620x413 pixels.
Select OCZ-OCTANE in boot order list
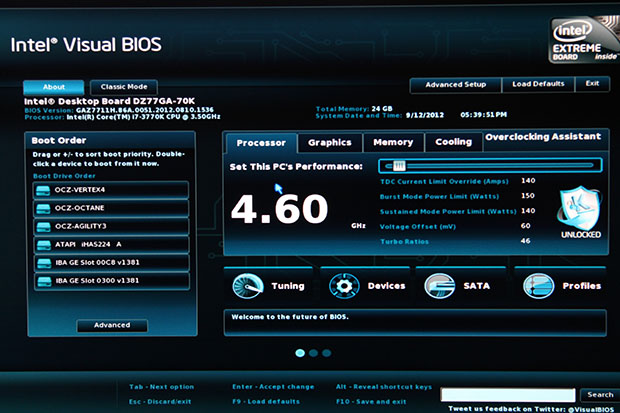(x=111, y=208)
